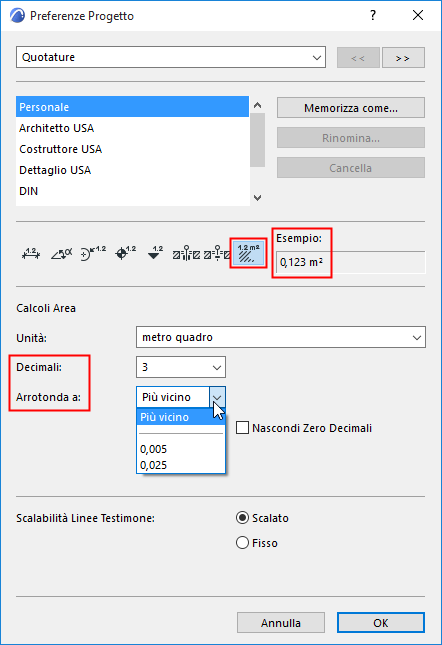Viewport: 442px width, 645px height.
Task: Click the standards list scrollbar thumb
Action: tap(257, 140)
